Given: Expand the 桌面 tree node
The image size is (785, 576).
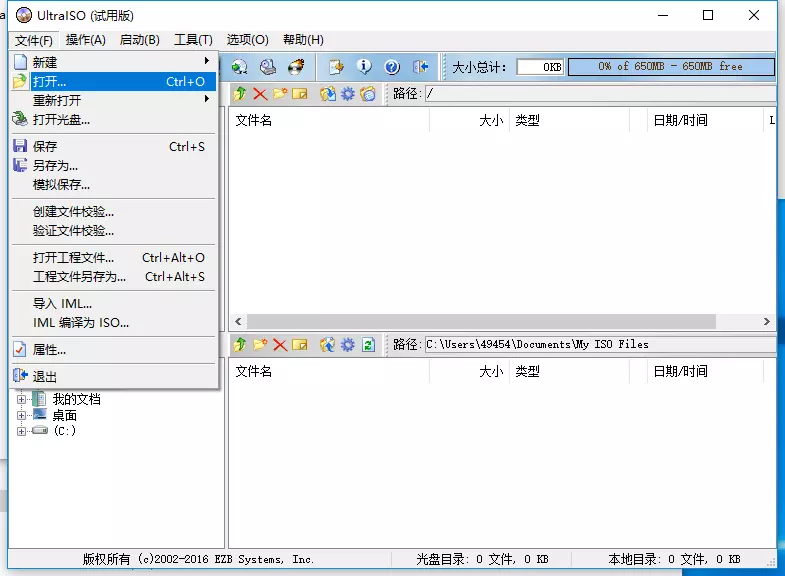Looking at the screenshot, I should pyautogui.click(x=21, y=415).
